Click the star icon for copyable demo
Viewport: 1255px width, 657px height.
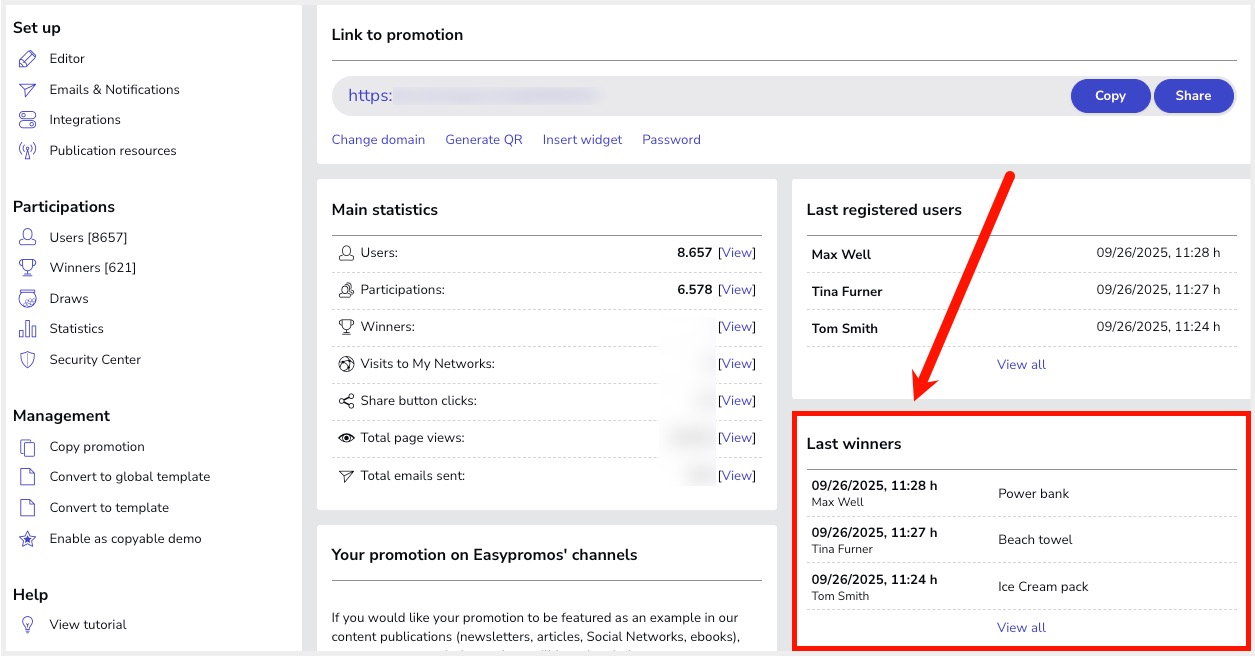28,539
